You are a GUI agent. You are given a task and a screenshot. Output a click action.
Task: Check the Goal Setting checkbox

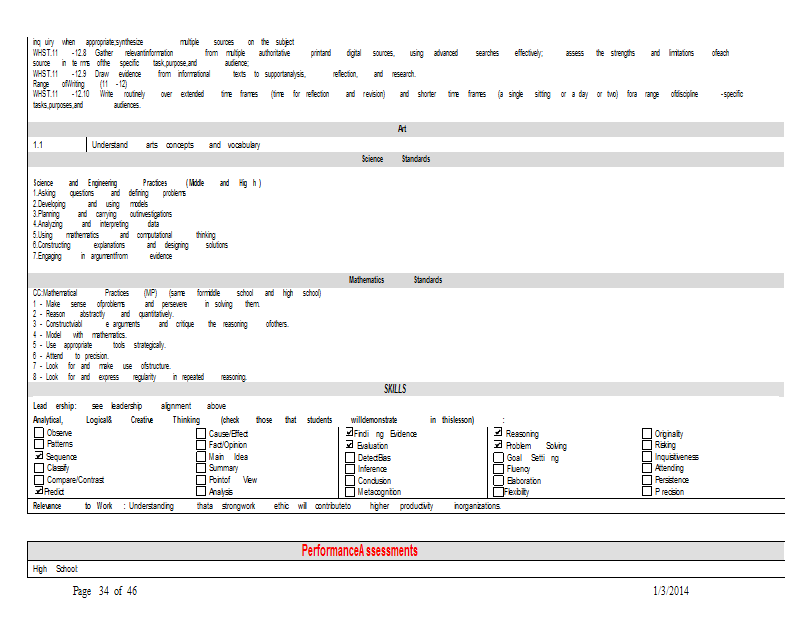pos(498,457)
